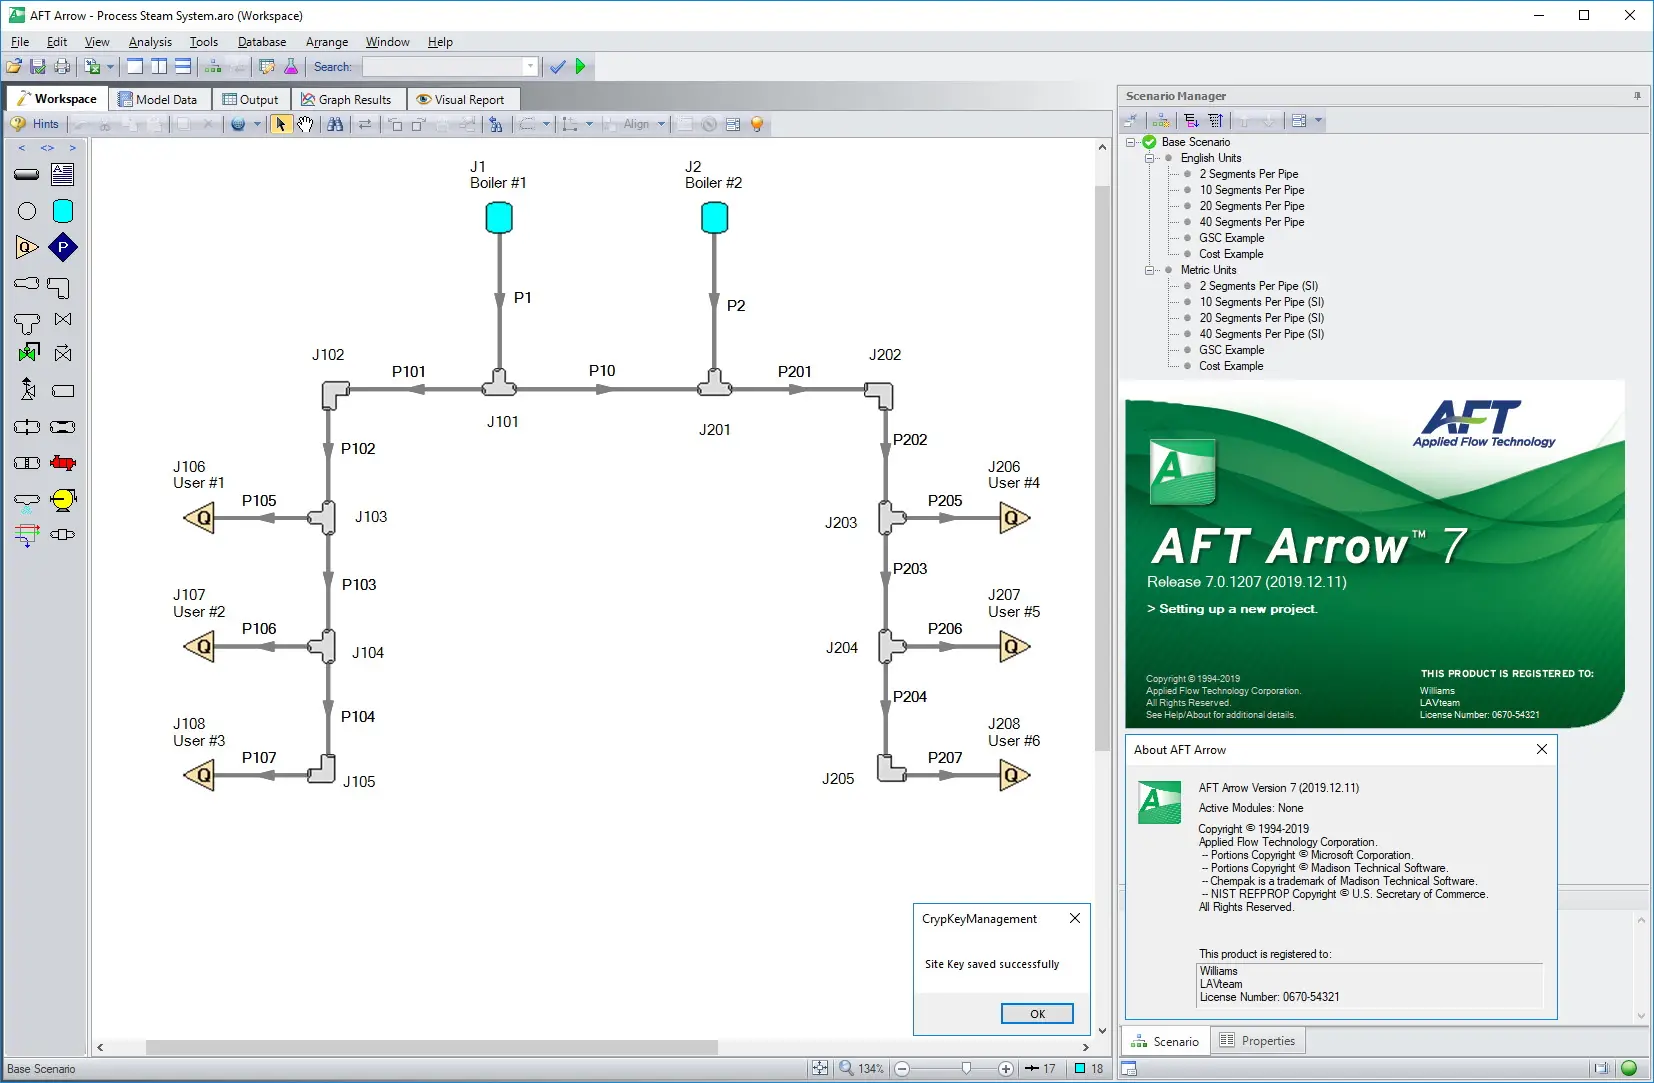Click the blue checkmark checklist icon
The height and width of the screenshot is (1083, 1654).
[558, 67]
